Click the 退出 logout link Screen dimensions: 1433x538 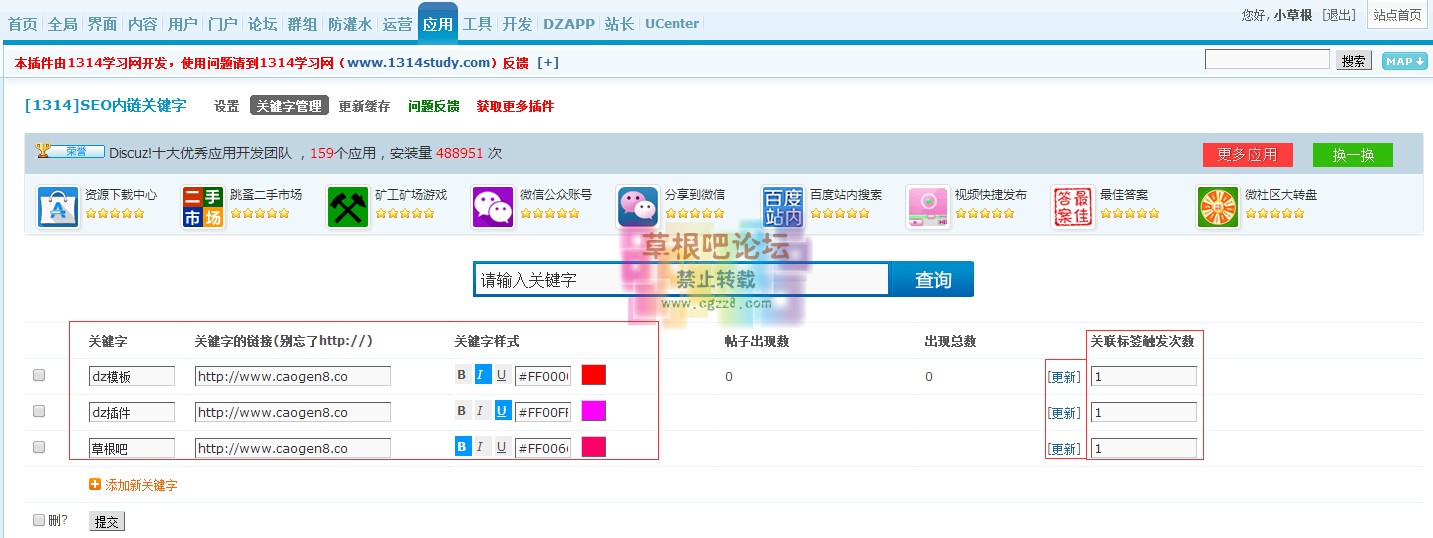1339,15
